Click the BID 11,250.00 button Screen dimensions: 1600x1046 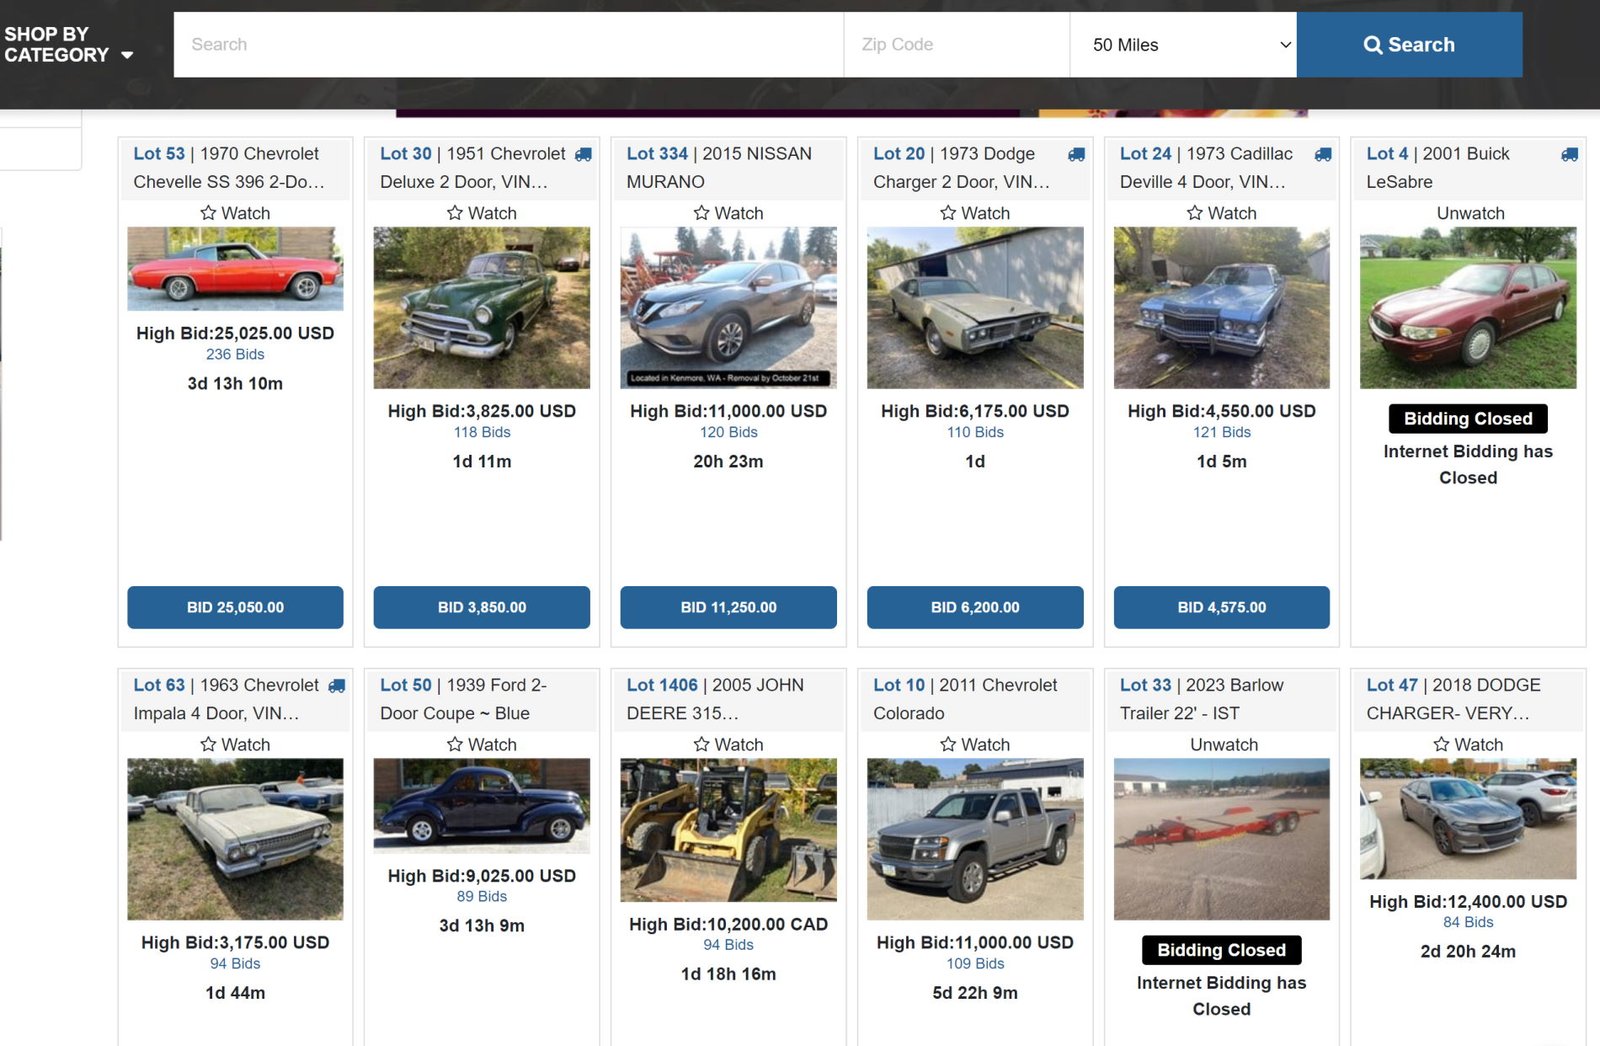[x=728, y=607]
